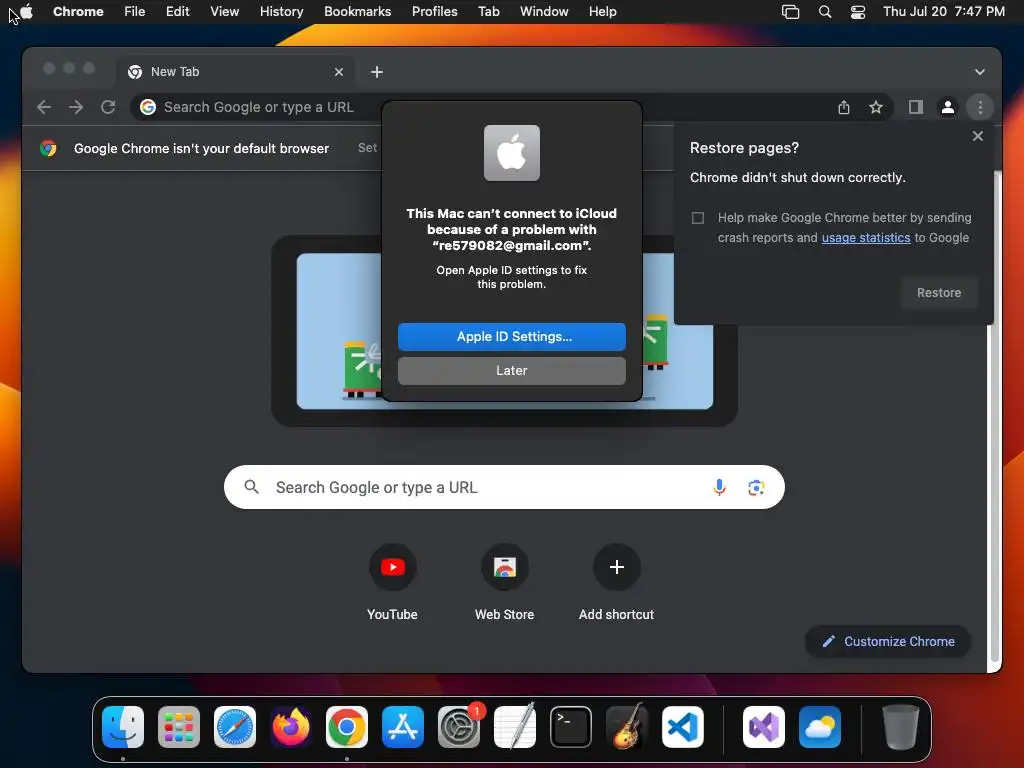Reload the current page
This screenshot has width=1024, height=768.
(x=108, y=107)
